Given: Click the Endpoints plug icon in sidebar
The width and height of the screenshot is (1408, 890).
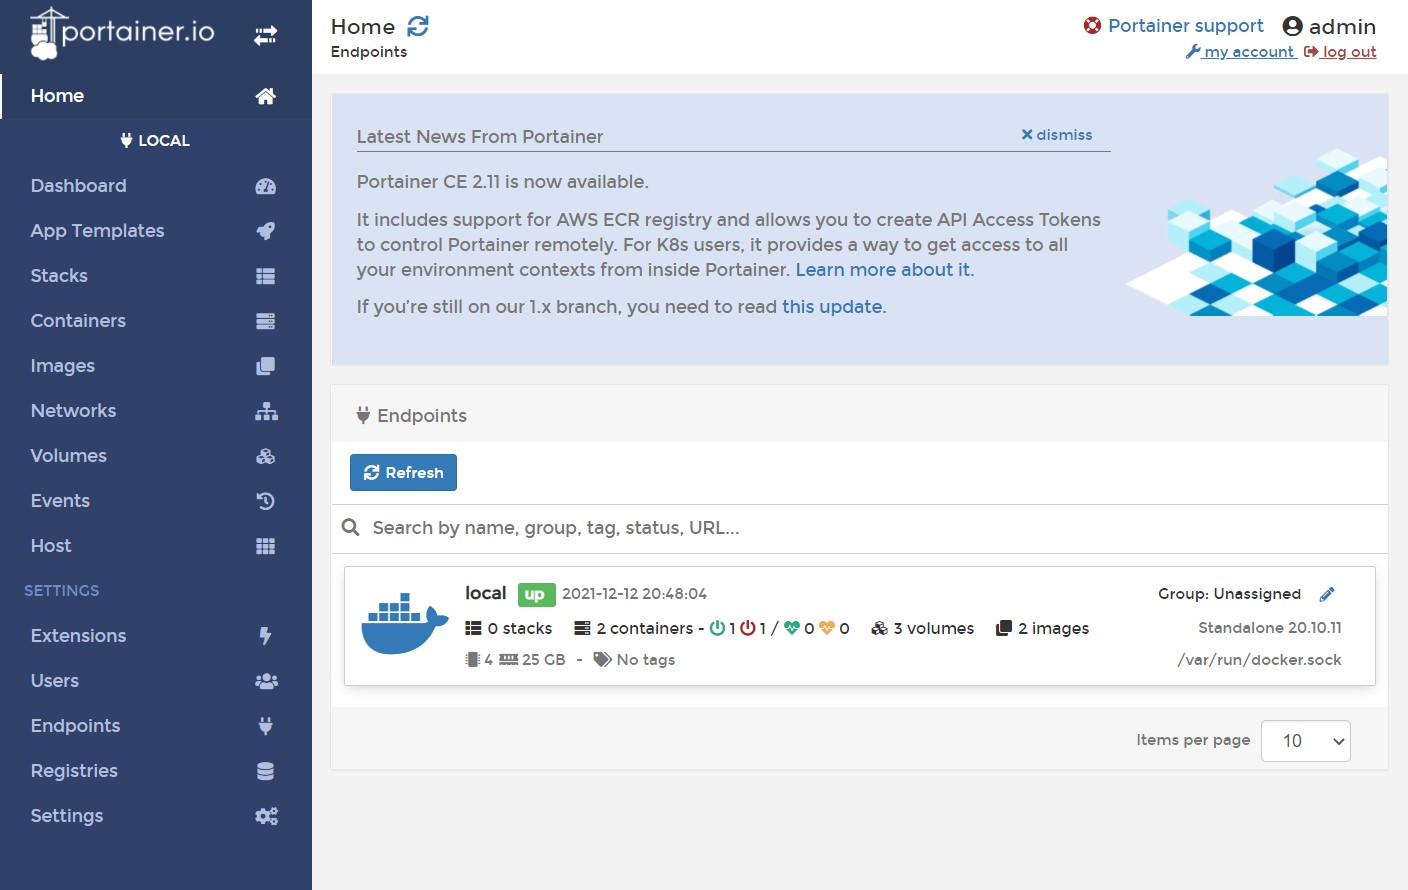Looking at the screenshot, I should (265, 726).
